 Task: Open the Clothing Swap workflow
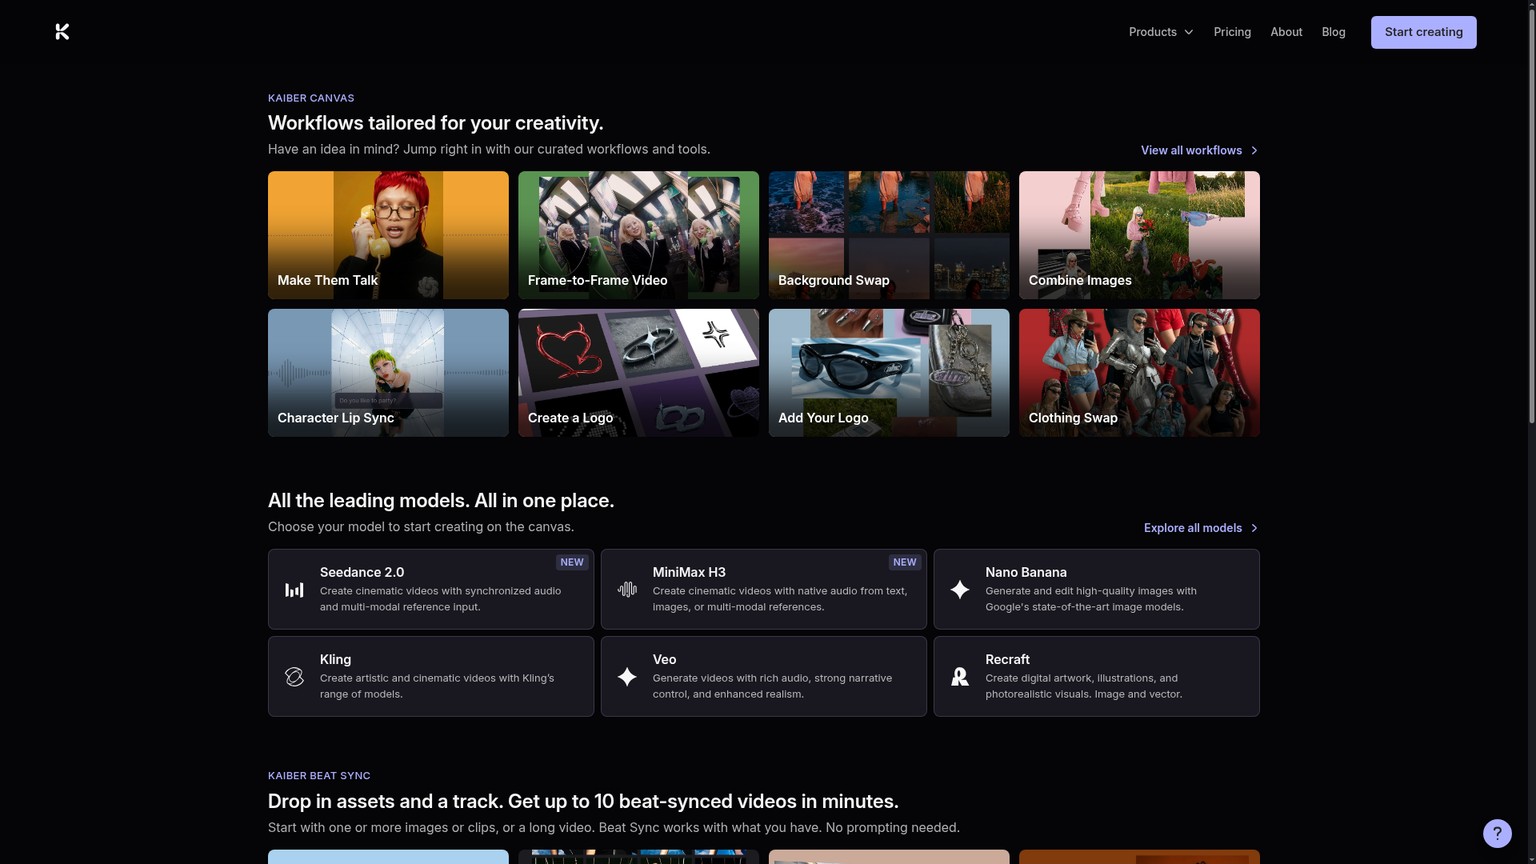pos(1139,373)
